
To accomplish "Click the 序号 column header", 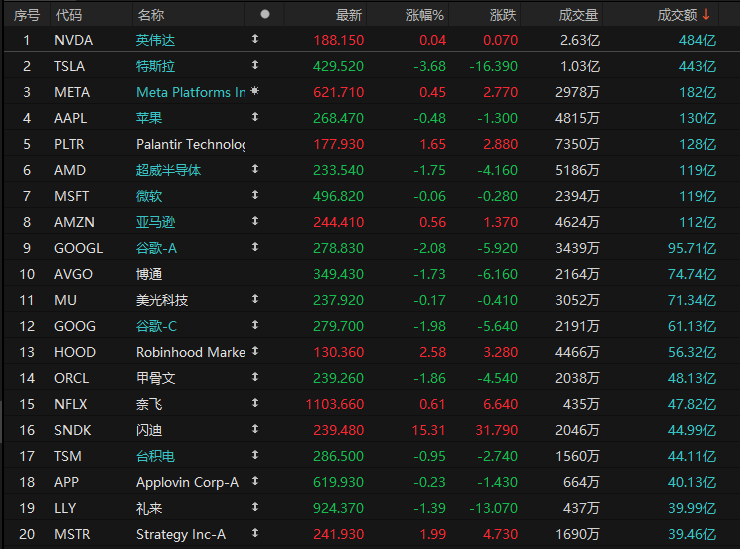I will tap(27, 15).
